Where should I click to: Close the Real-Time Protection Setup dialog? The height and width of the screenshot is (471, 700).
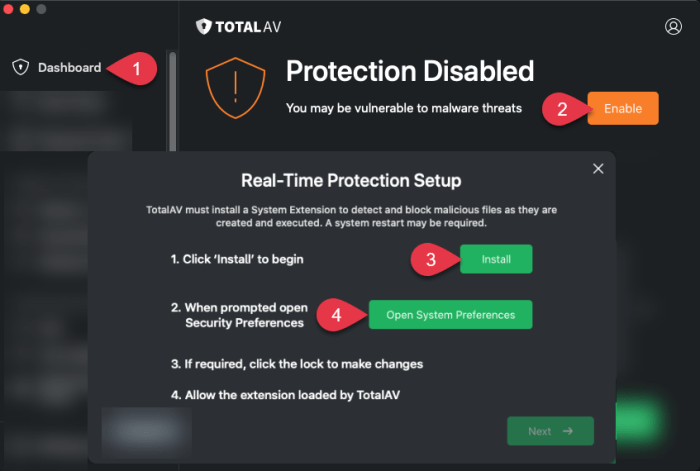point(598,169)
